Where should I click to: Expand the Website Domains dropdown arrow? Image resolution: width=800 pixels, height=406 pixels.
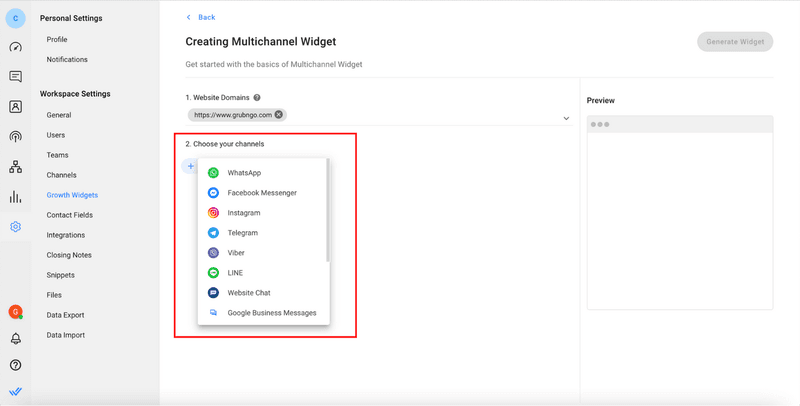pyautogui.click(x=566, y=118)
